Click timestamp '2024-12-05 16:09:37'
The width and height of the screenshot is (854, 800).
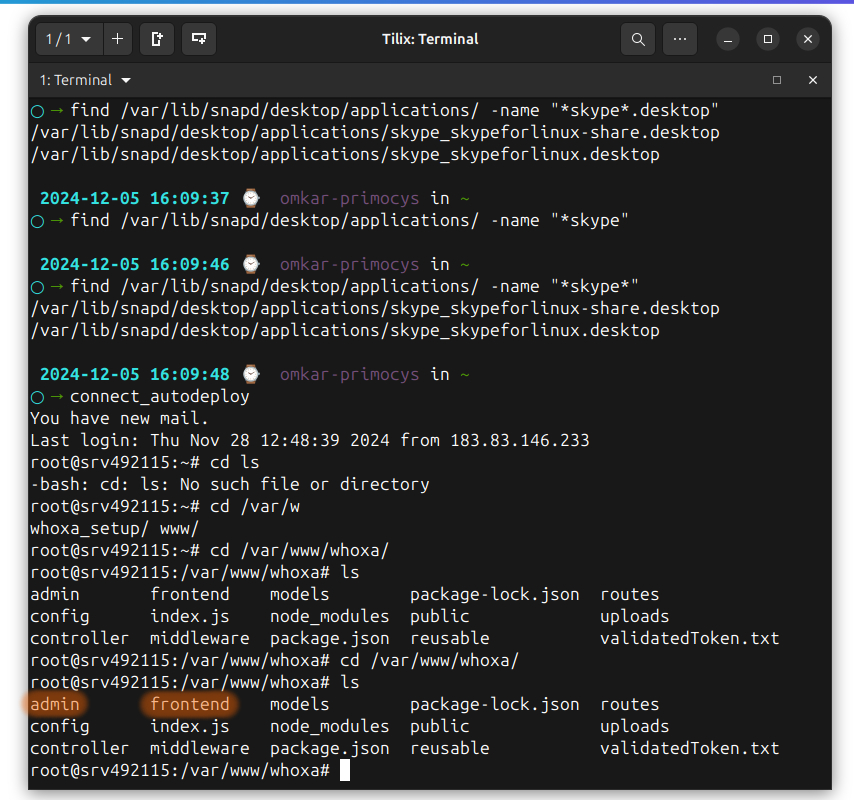click(135, 198)
